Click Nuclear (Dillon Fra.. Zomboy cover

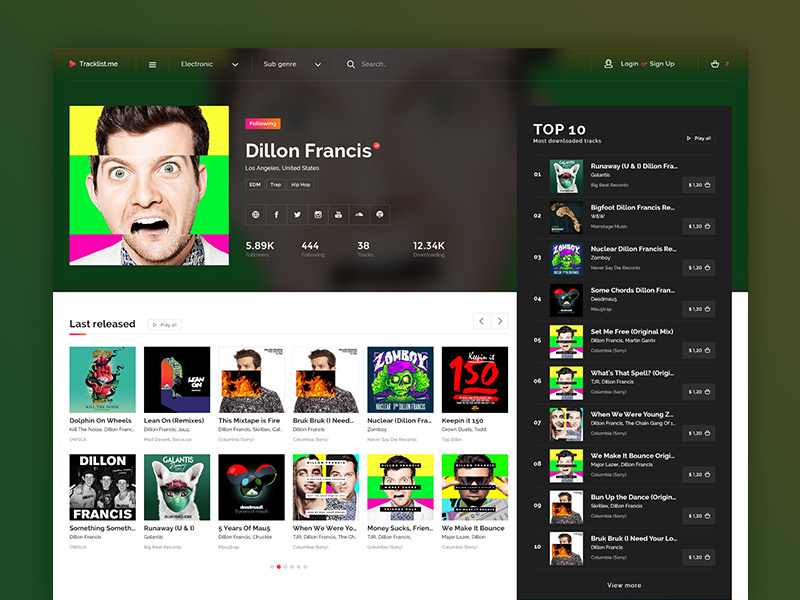click(401, 380)
